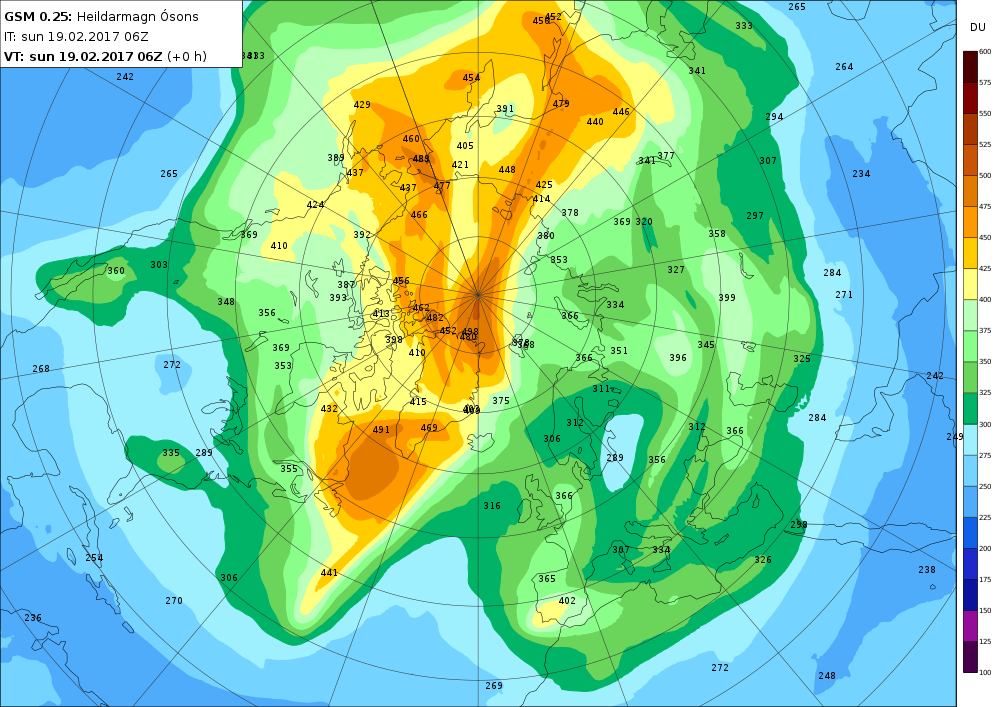
Task: Click the 'IT: sun 19.02.2017 06Z' line
Action: coord(76,36)
